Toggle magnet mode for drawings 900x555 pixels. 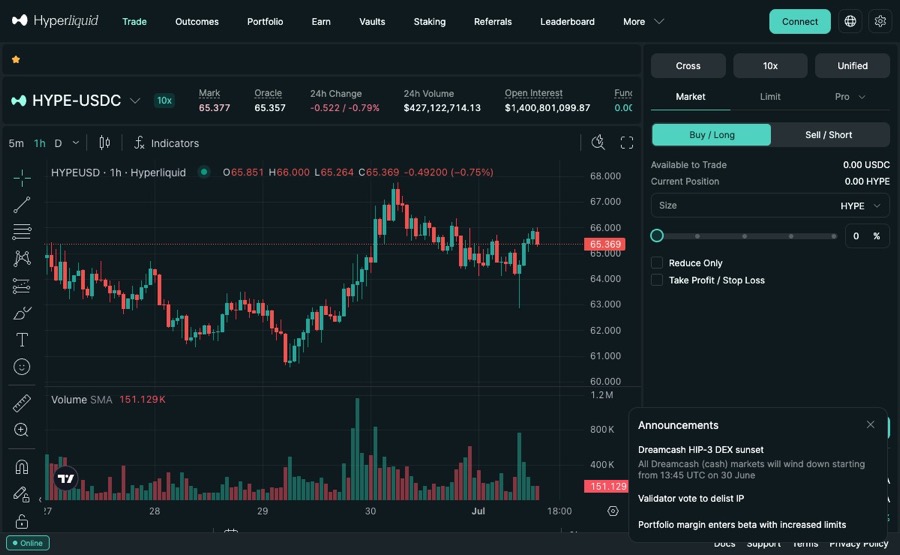(22, 467)
